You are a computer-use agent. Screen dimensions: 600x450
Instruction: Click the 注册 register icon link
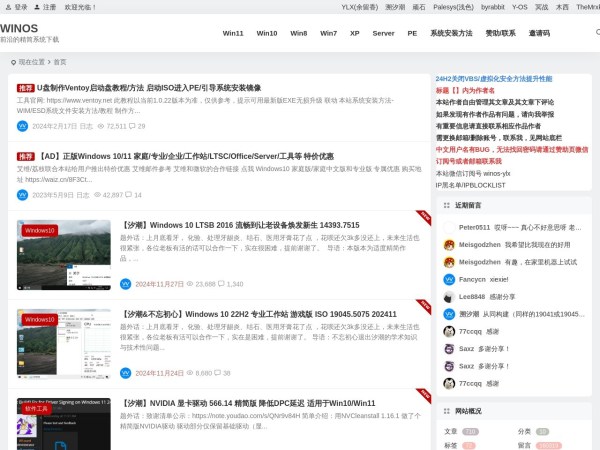(x=38, y=6)
